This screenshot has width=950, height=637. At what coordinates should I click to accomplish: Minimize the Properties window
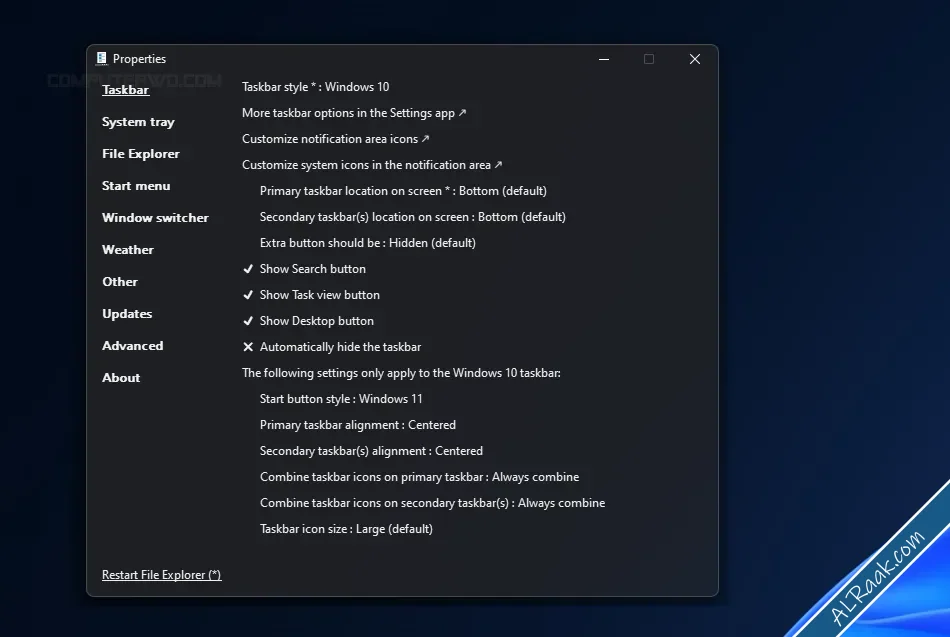click(x=603, y=59)
